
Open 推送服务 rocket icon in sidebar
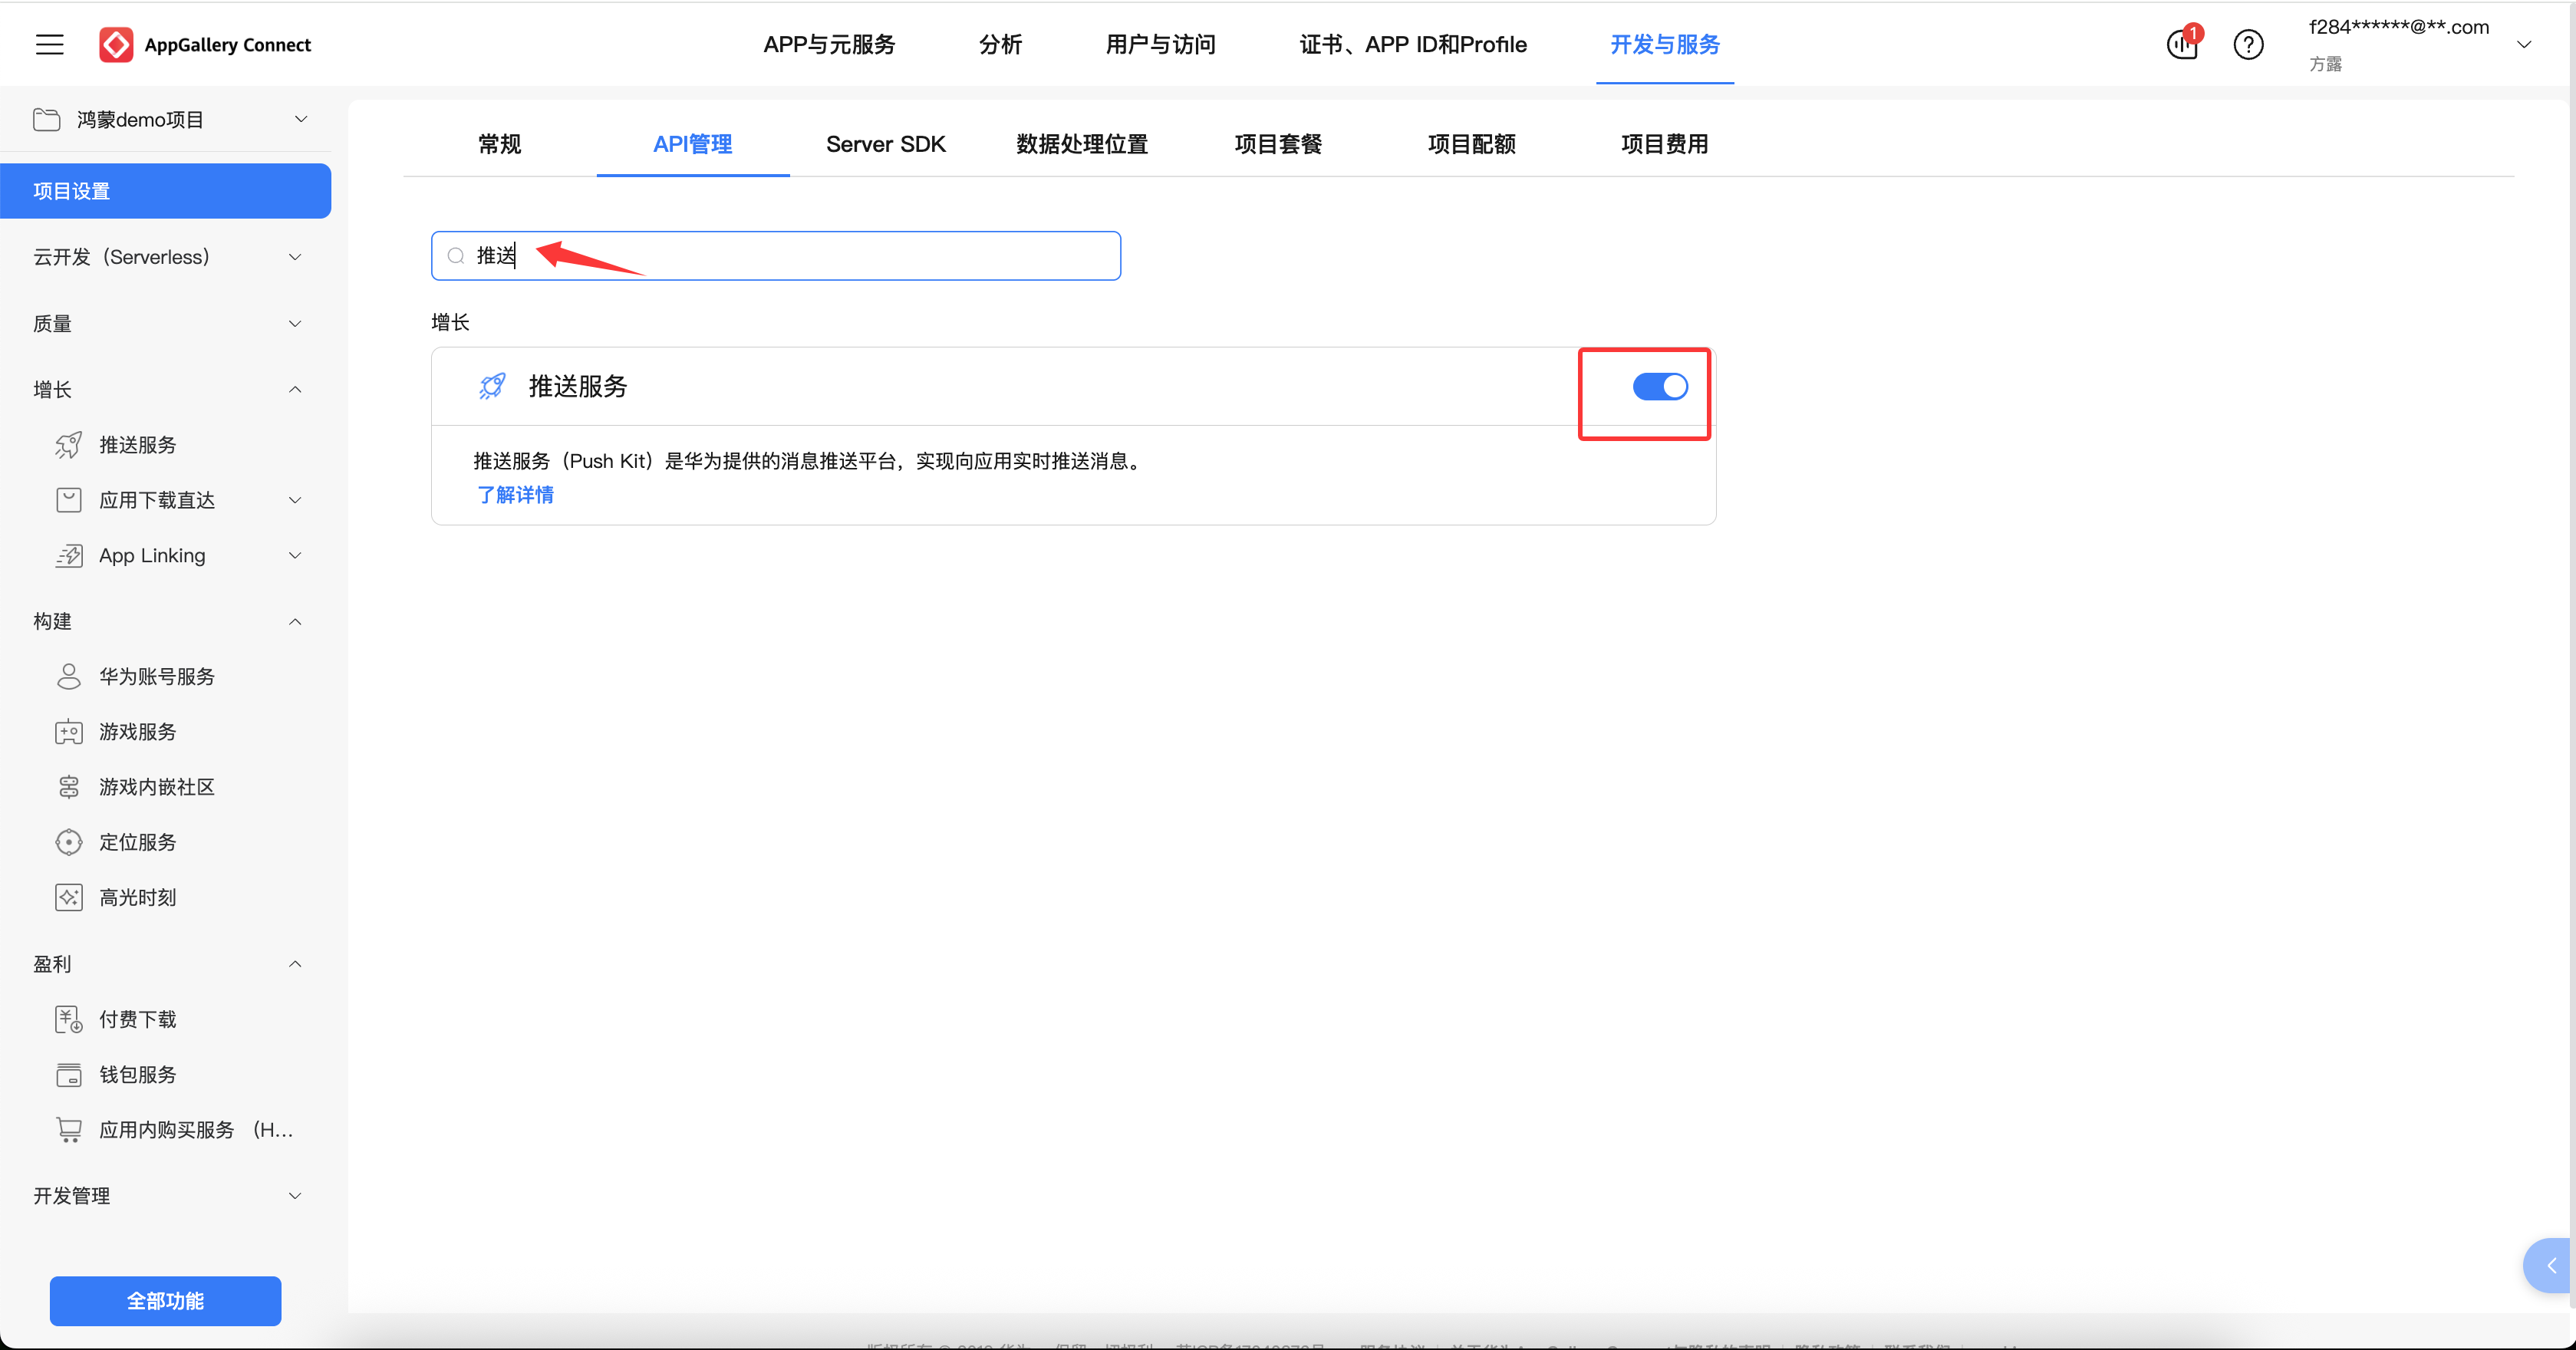click(68, 445)
